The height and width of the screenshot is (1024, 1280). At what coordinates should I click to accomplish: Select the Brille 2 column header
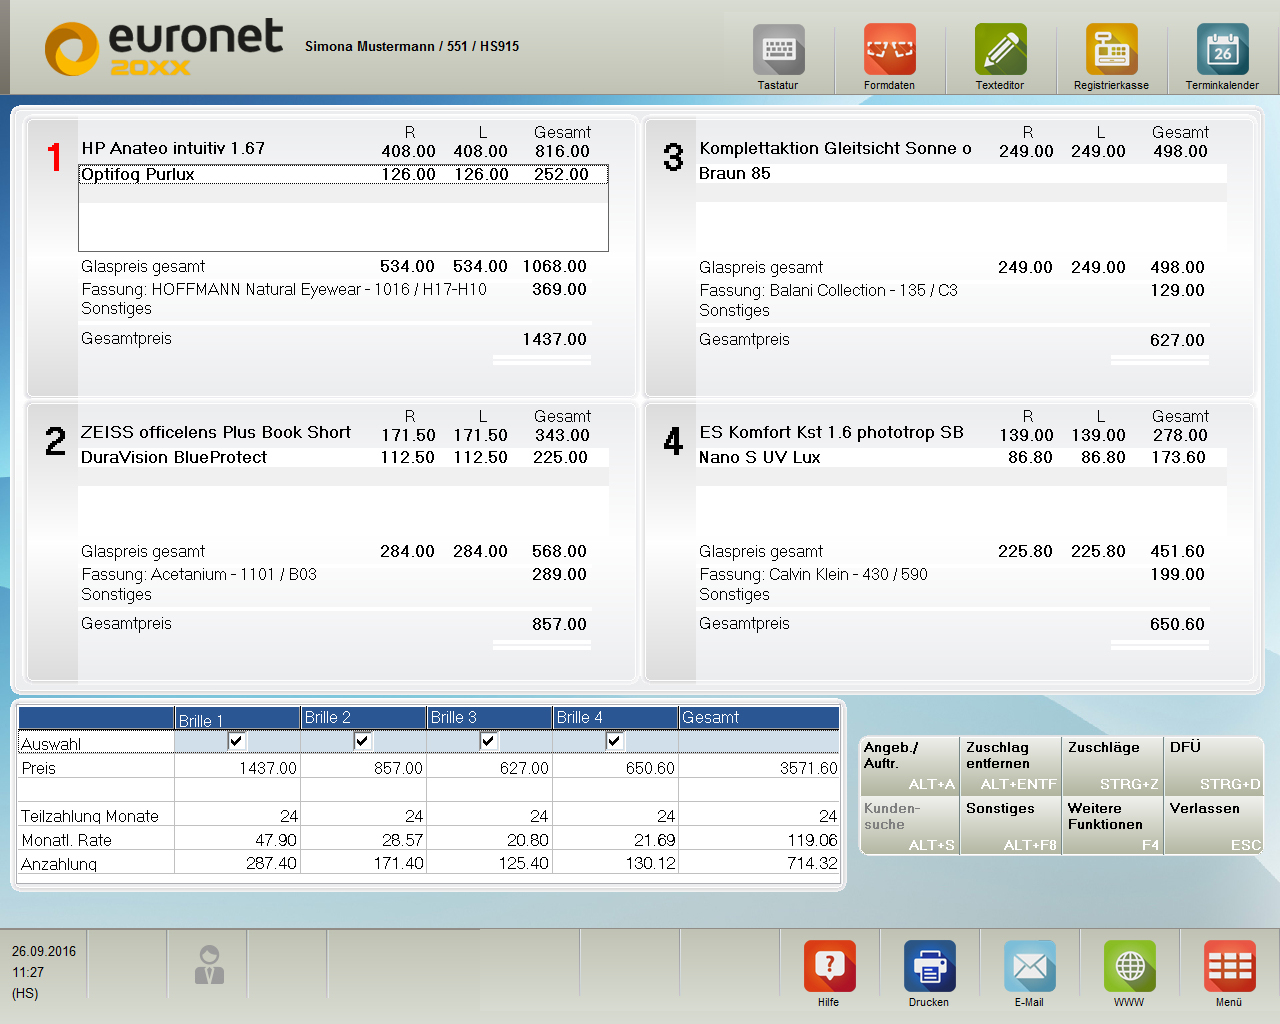(x=364, y=718)
